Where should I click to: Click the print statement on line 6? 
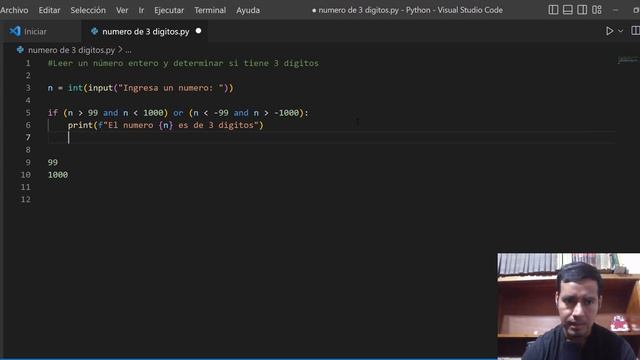(x=166, y=125)
